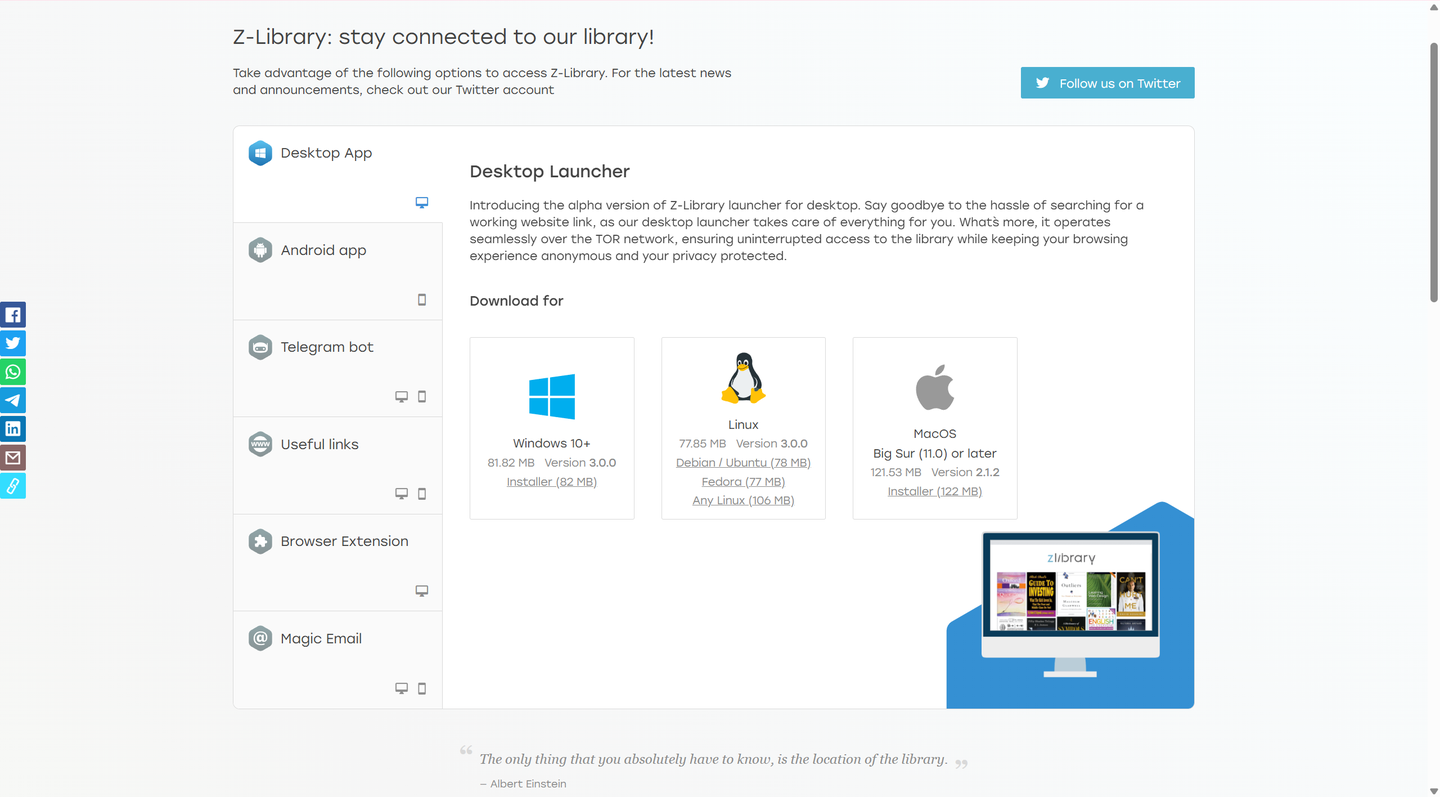The image size is (1440, 797).
Task: Click the page's vertical scrollbar thumb
Action: pyautogui.click(x=1434, y=170)
